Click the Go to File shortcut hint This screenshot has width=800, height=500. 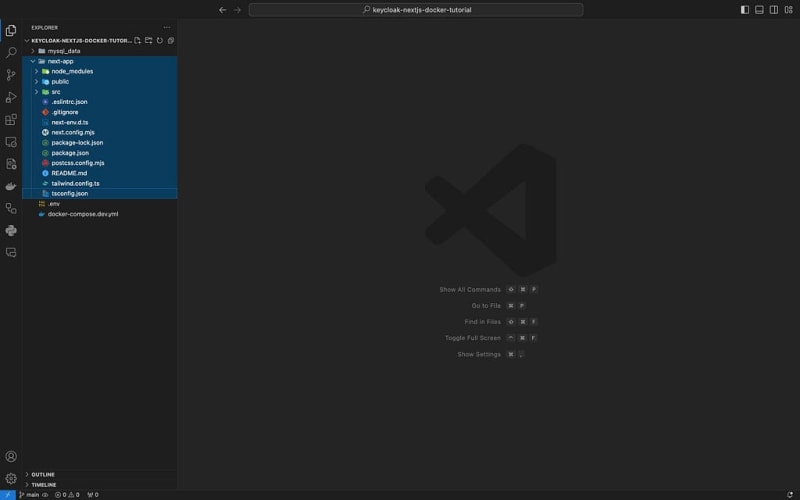[x=498, y=306]
